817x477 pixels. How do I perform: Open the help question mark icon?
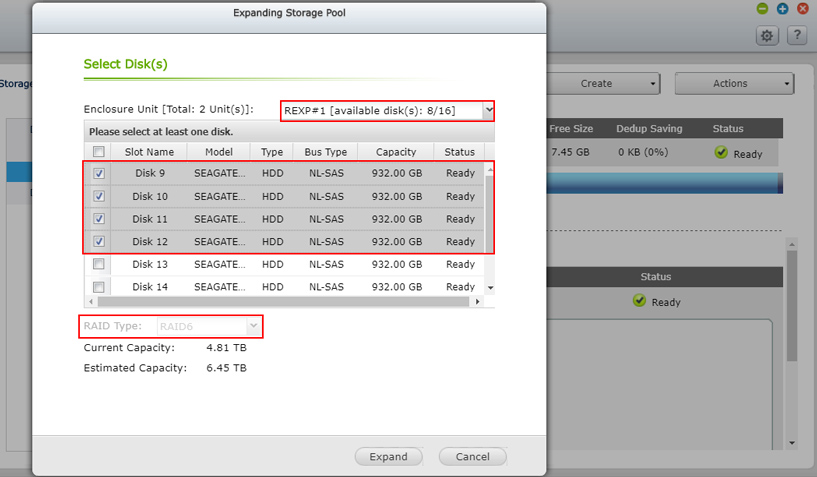[796, 35]
